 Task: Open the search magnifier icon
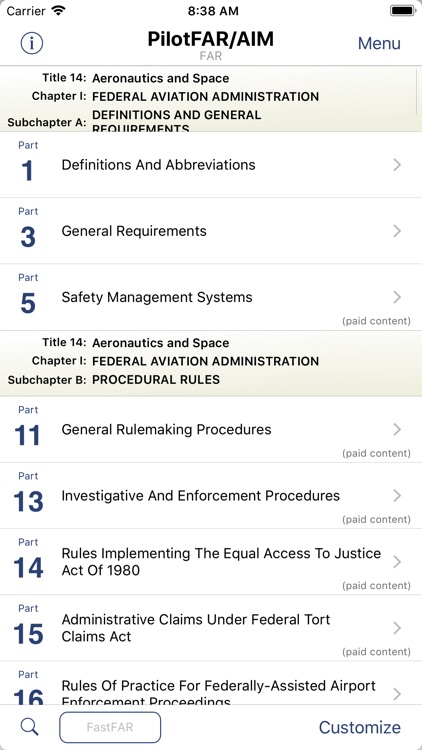pos(30,727)
